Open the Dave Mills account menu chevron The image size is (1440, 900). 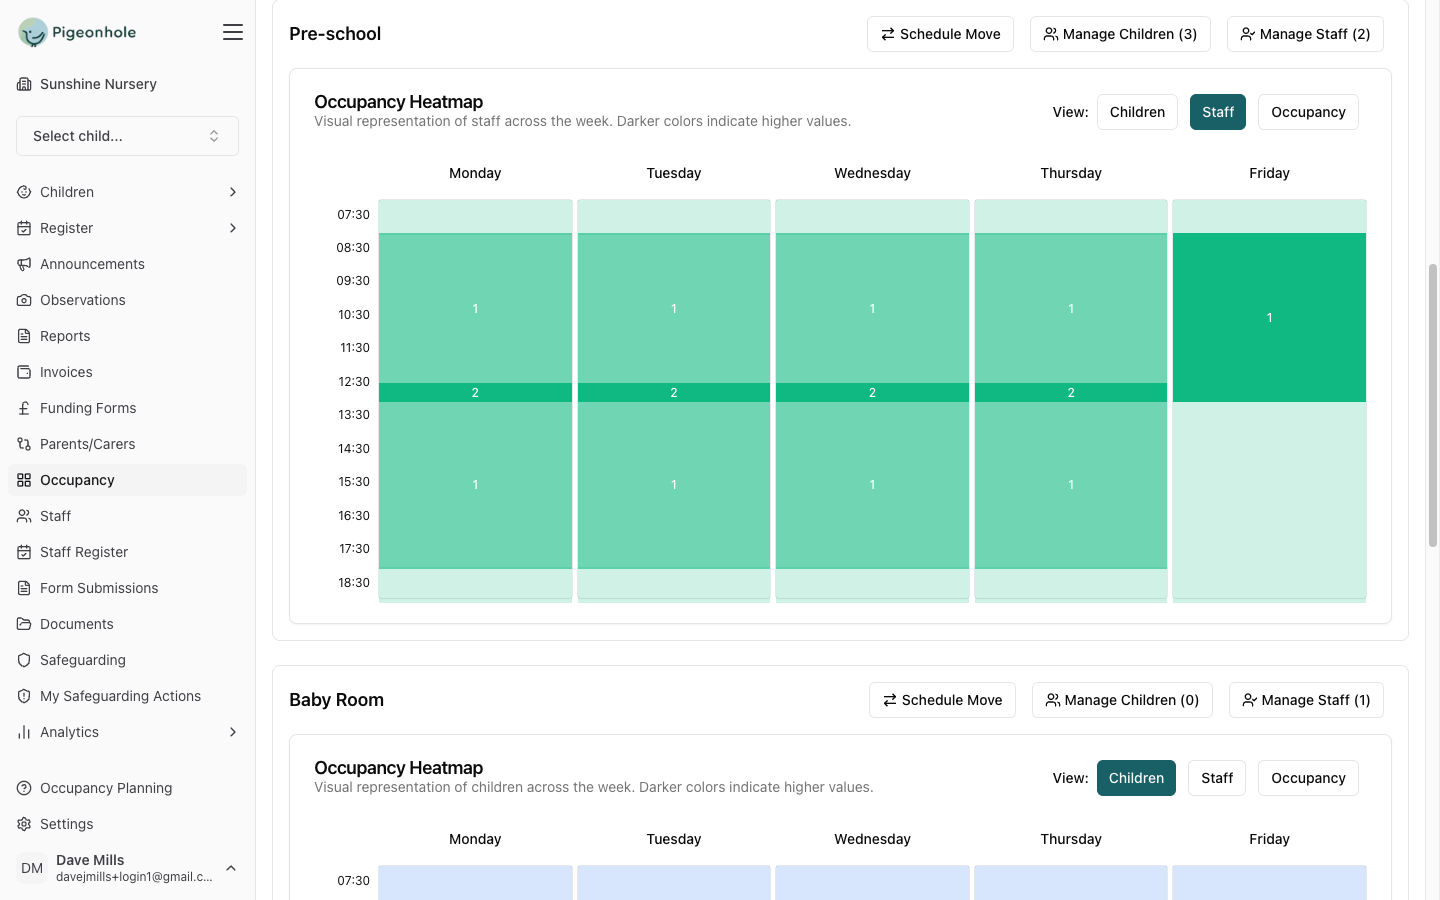click(x=231, y=868)
